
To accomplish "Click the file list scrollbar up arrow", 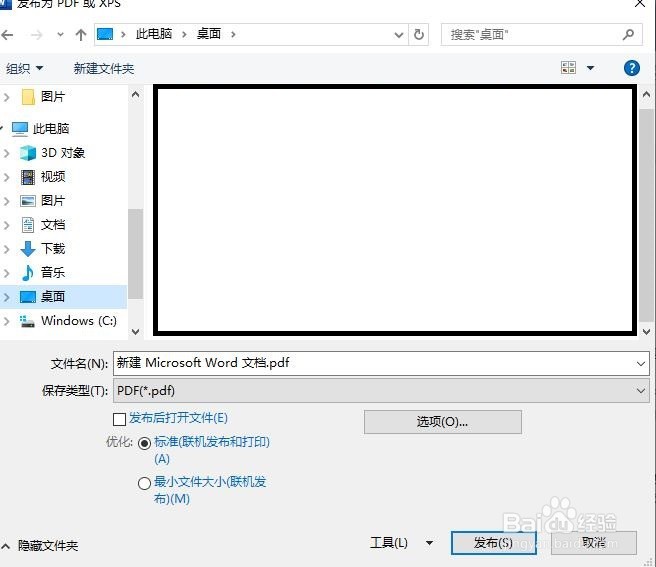I will tap(646, 95).
